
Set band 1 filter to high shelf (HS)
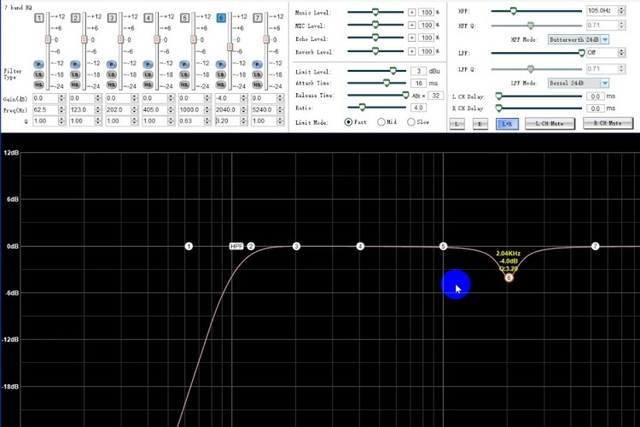click(39, 85)
